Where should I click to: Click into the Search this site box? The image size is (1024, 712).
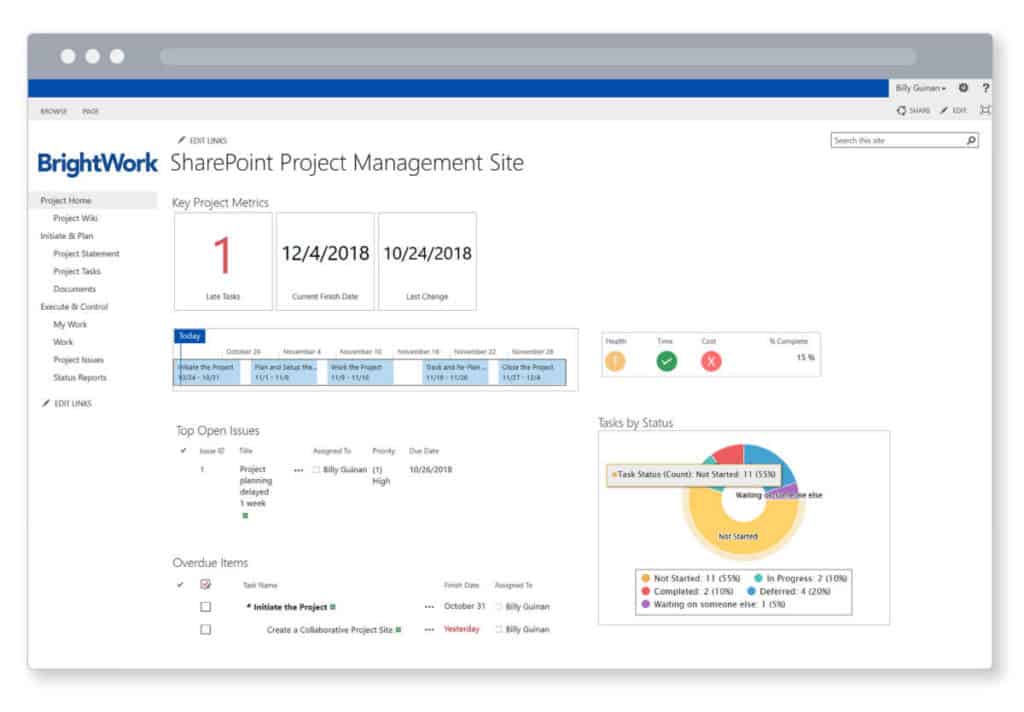tap(898, 140)
